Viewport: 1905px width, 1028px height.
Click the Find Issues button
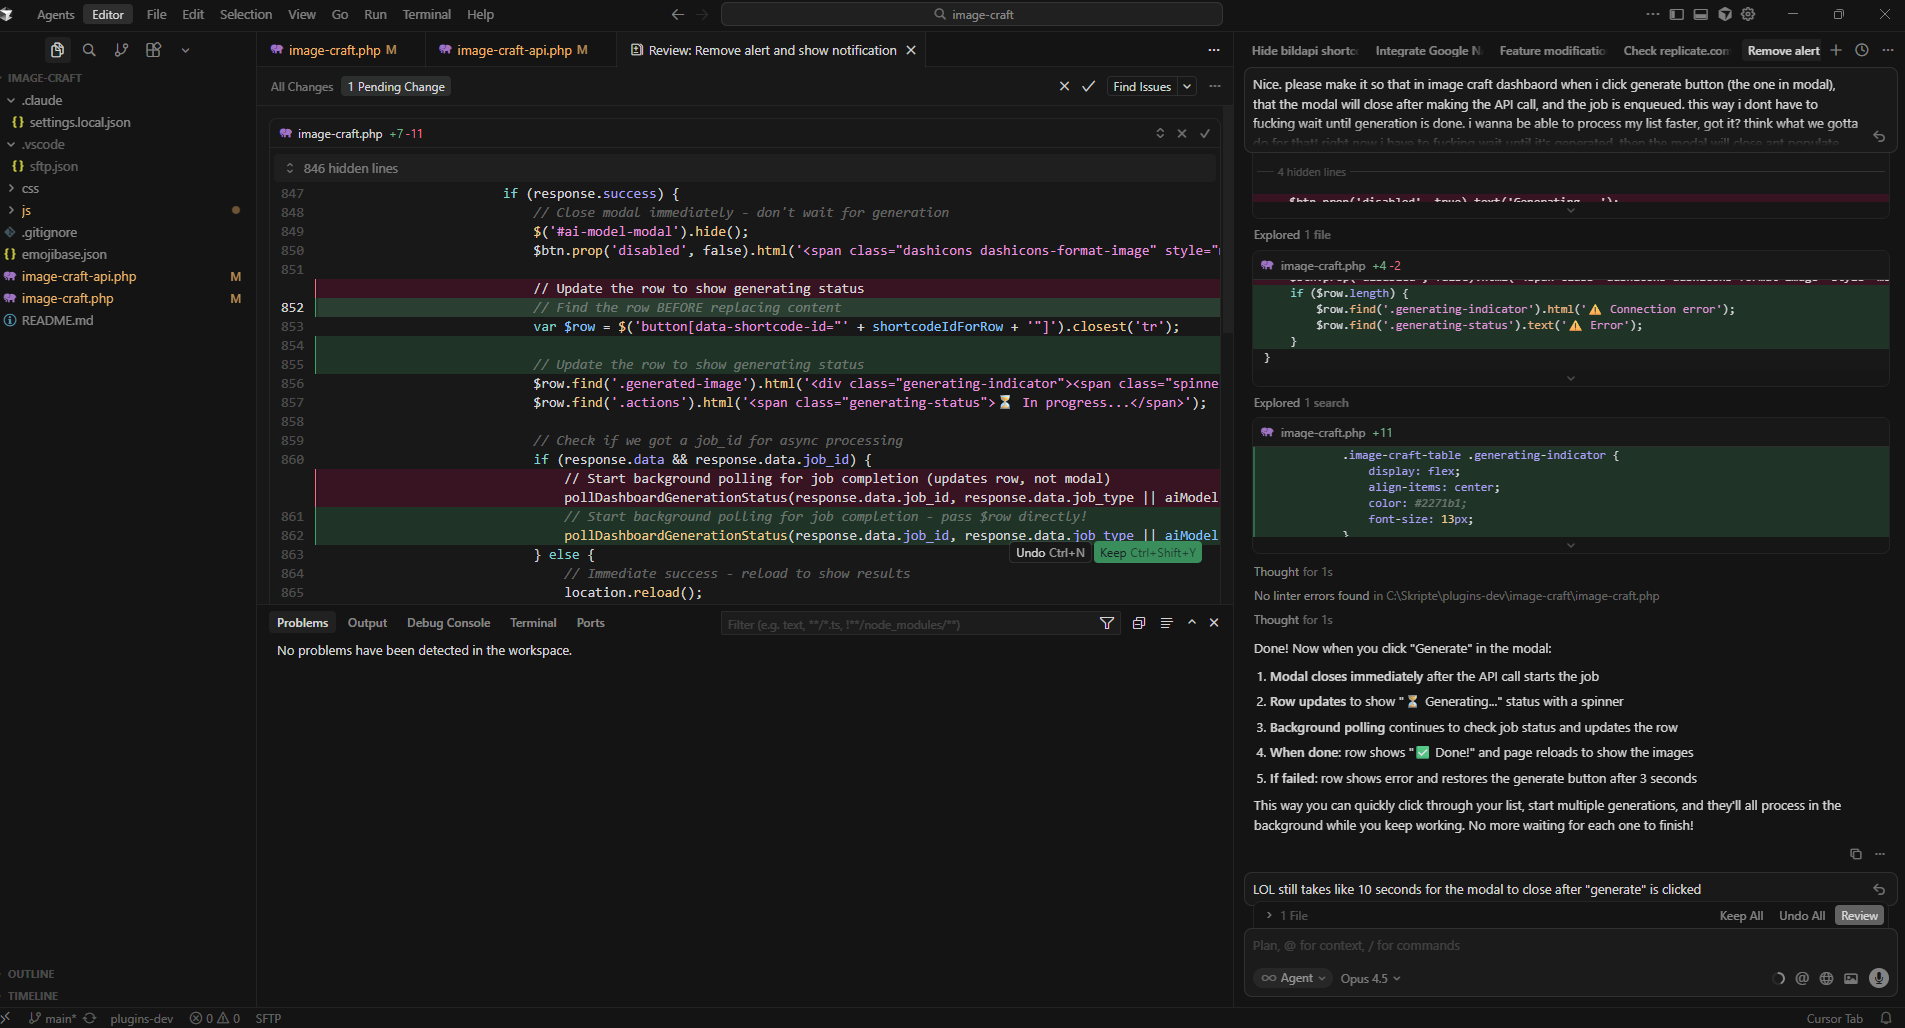(x=1142, y=87)
